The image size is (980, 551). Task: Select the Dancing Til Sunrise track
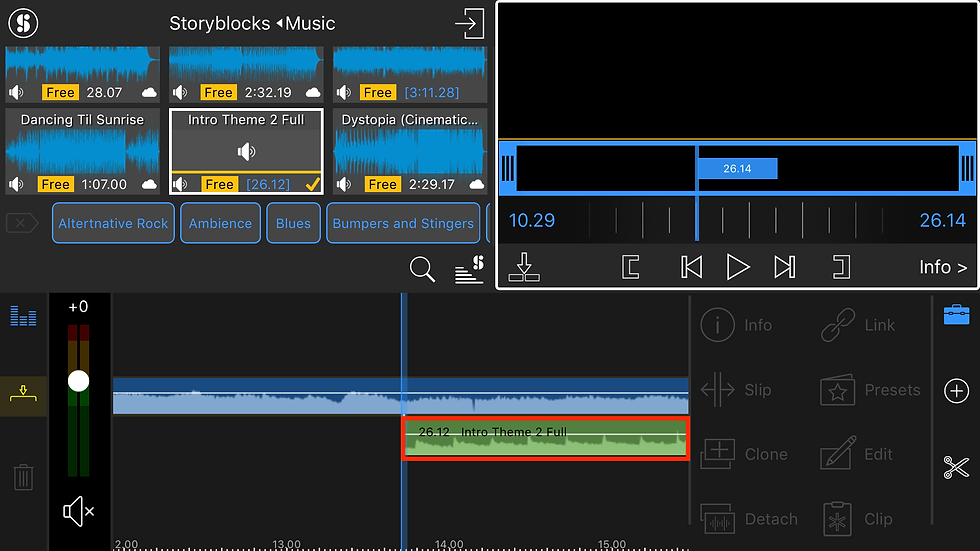tap(82, 151)
